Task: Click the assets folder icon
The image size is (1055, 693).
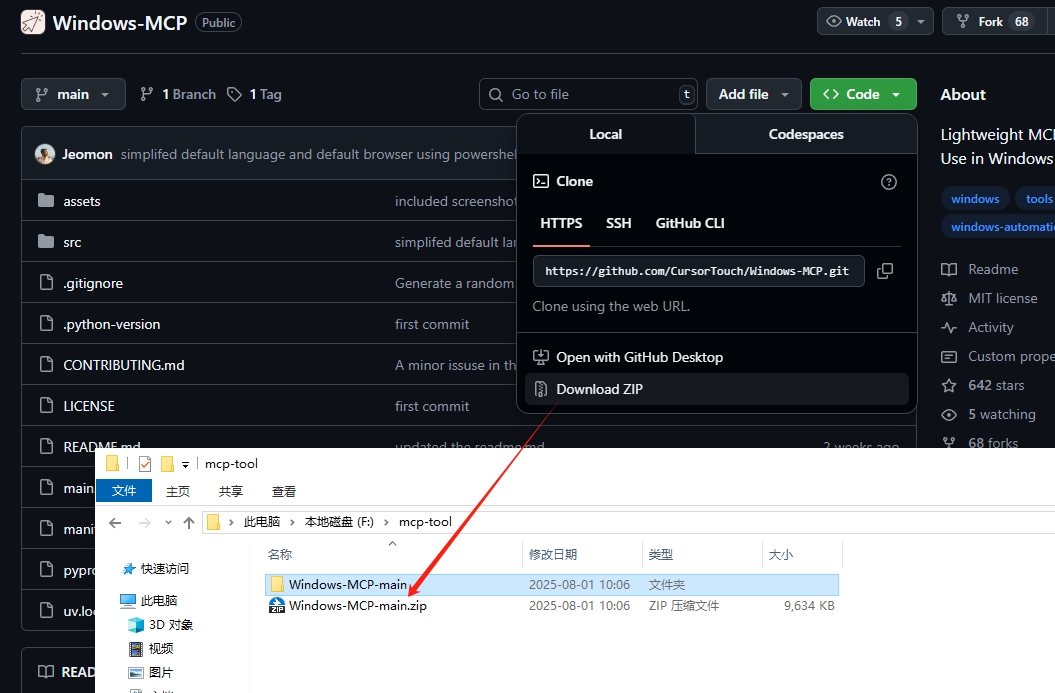Action: tap(46, 200)
